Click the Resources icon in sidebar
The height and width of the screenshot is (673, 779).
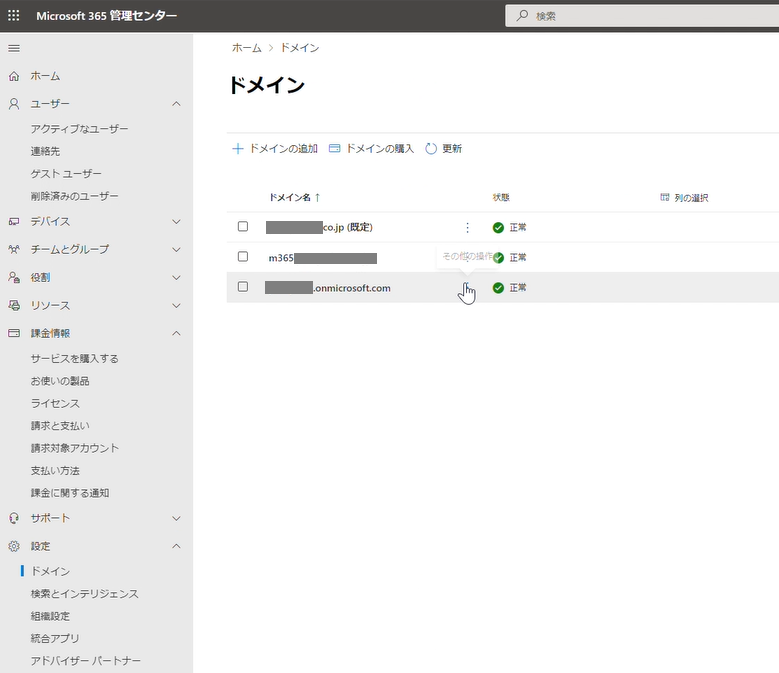coord(14,305)
